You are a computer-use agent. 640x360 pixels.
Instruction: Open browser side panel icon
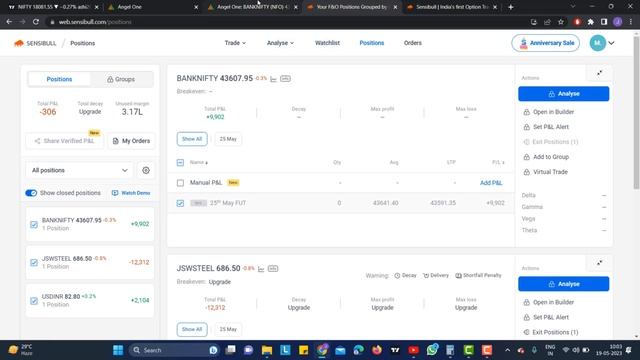coord(604,22)
